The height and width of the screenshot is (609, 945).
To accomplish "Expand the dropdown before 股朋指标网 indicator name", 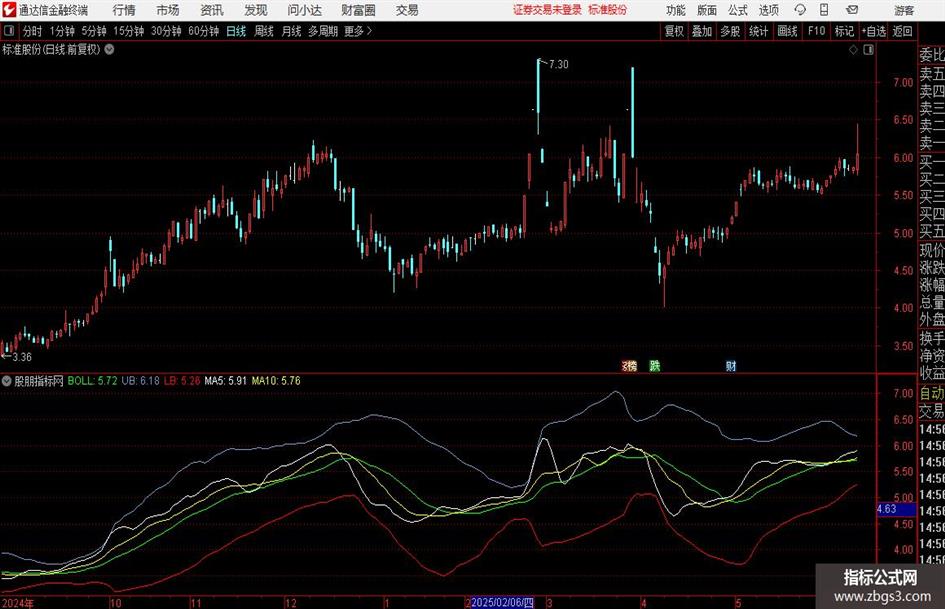I will [x=7, y=381].
